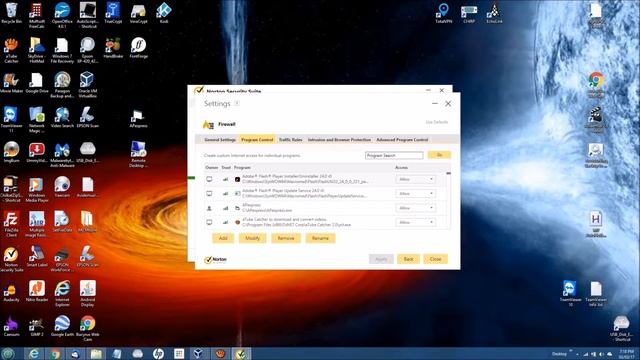Click the Show Desktop toolbar label in taskbar
This screenshot has width=640, height=360.
pos(559,354)
